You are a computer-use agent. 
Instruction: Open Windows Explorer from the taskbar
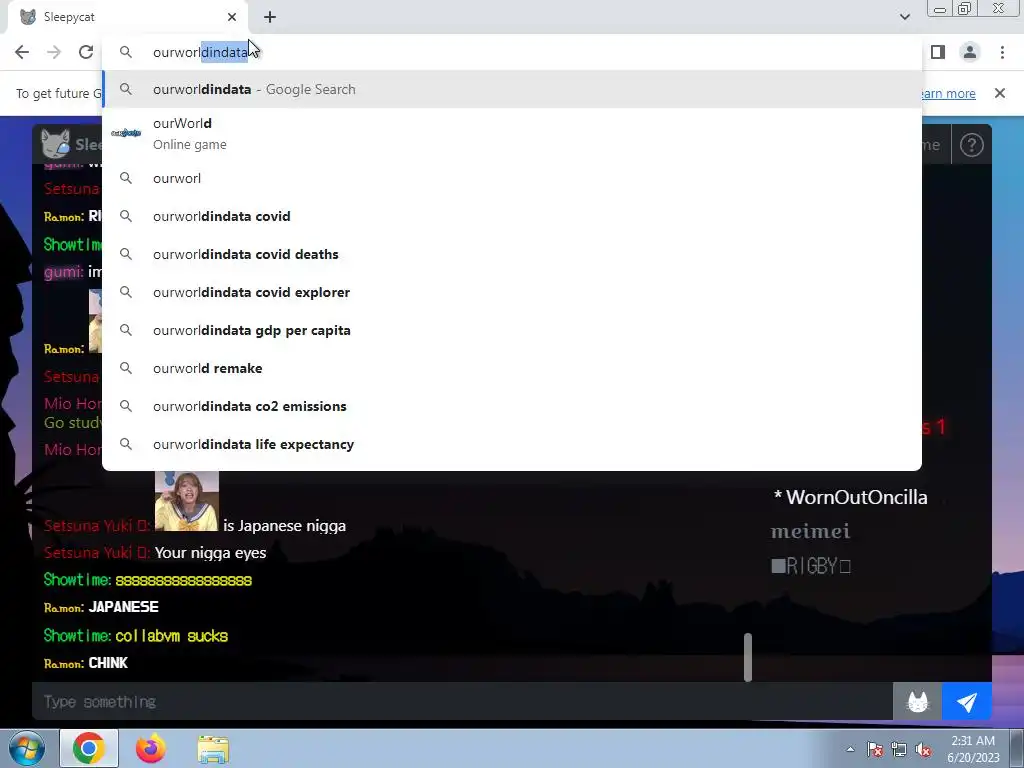tap(214, 749)
